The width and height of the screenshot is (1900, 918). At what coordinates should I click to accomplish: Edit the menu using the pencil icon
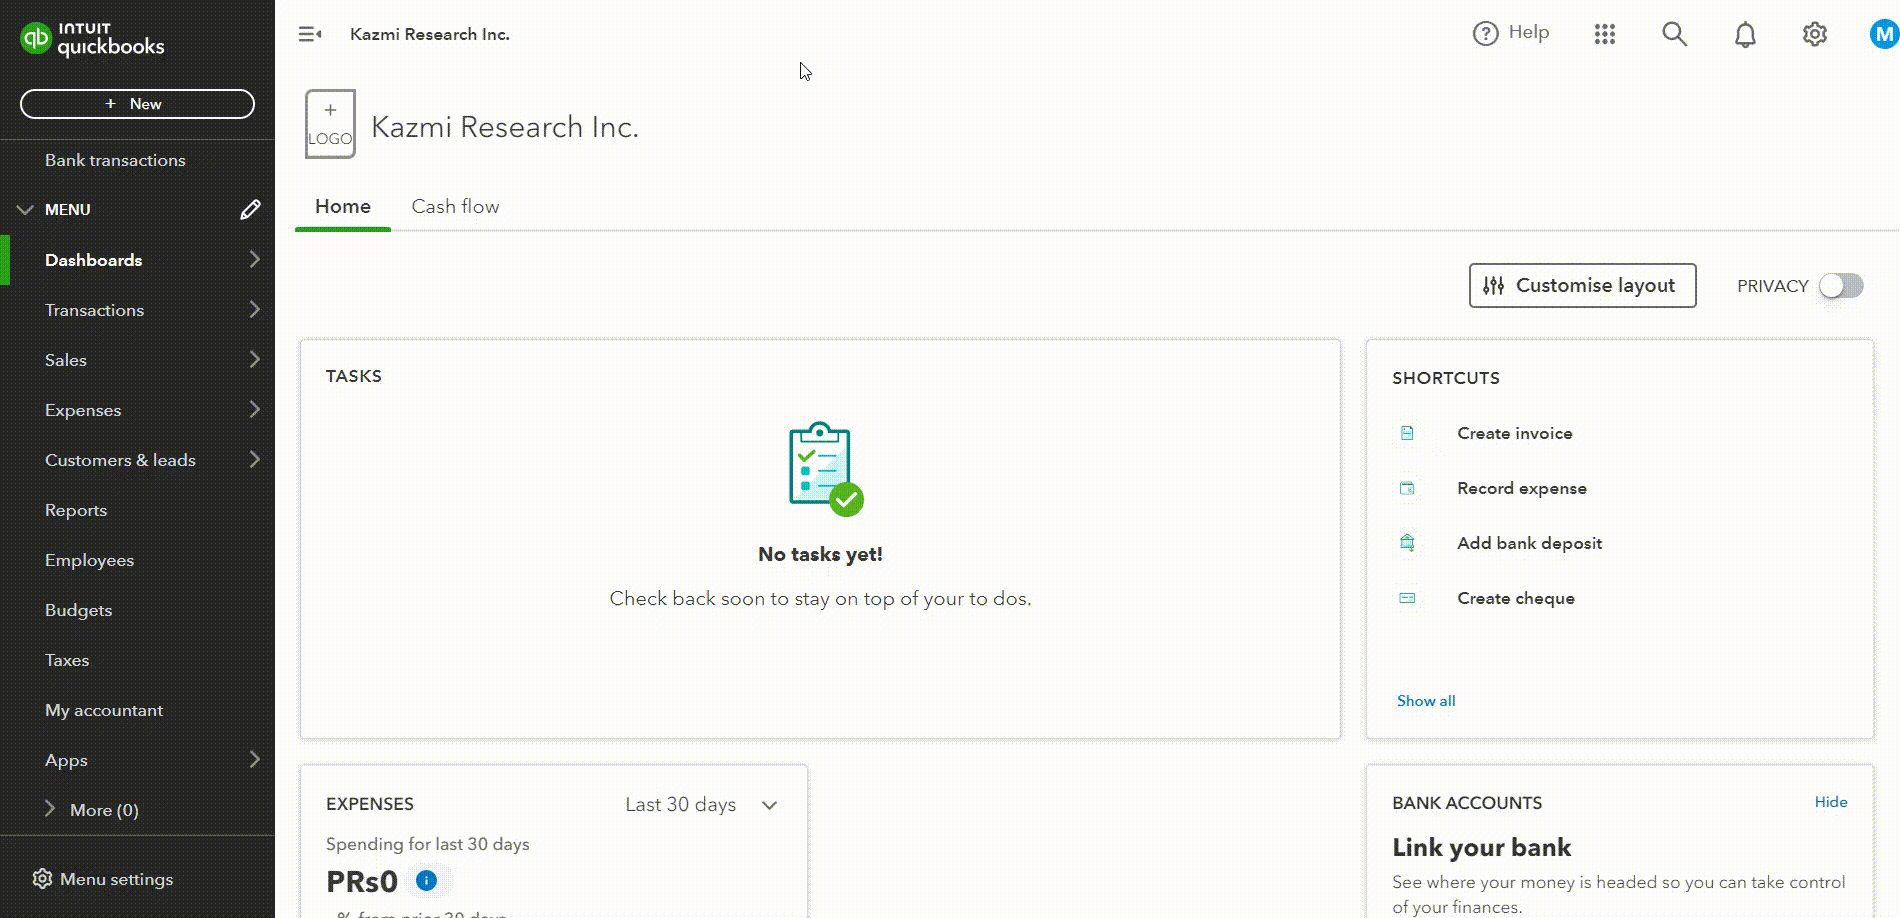point(250,209)
